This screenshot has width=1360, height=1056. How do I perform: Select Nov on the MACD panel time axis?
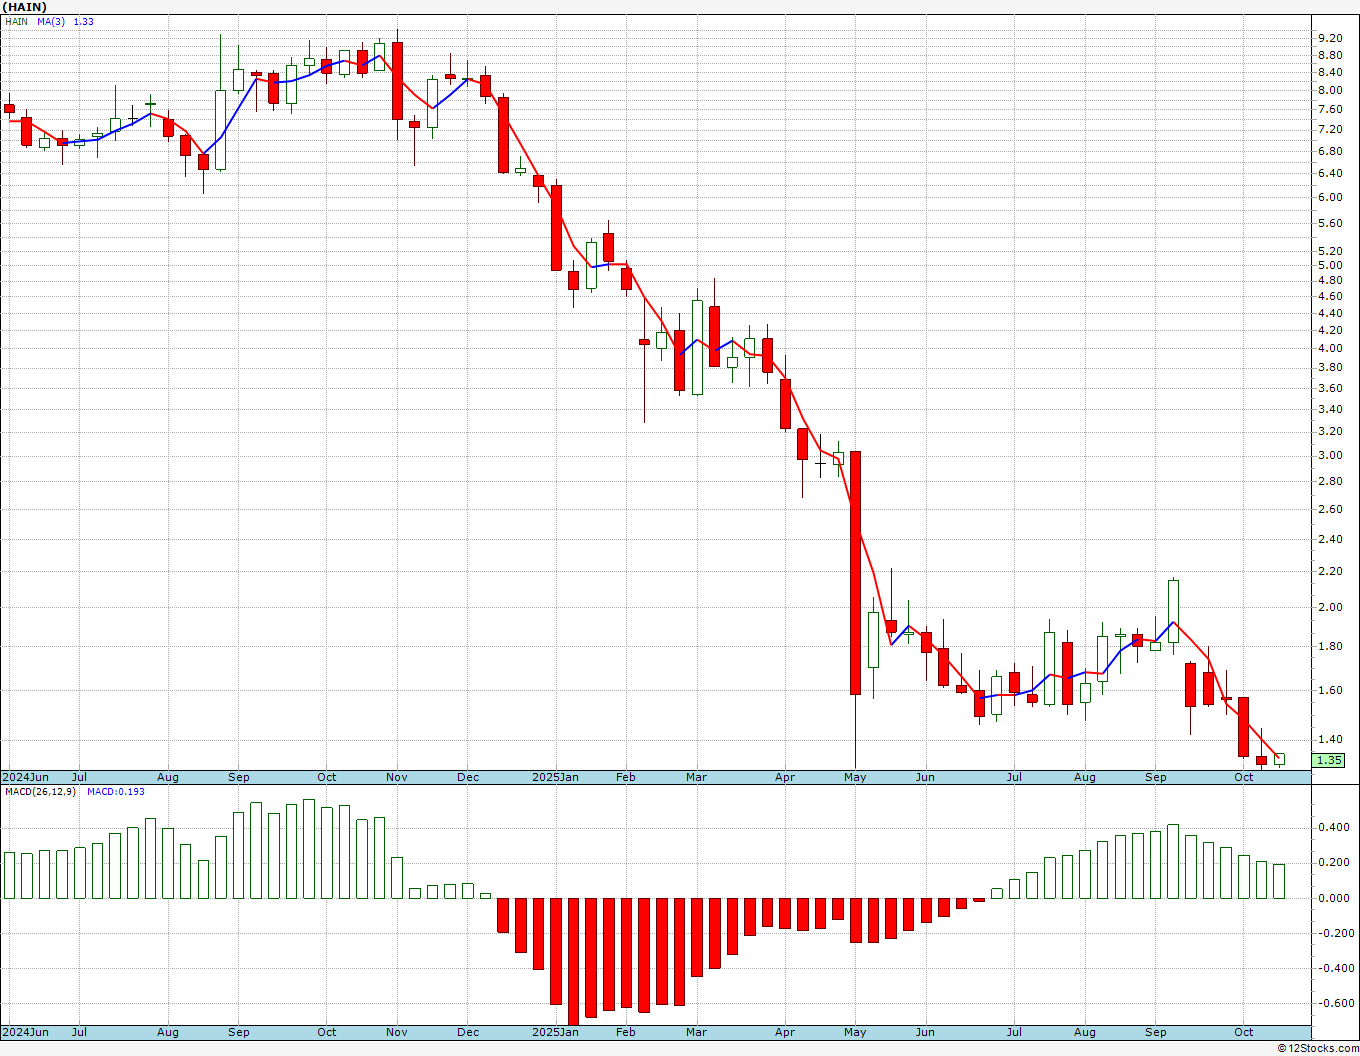tap(397, 1032)
